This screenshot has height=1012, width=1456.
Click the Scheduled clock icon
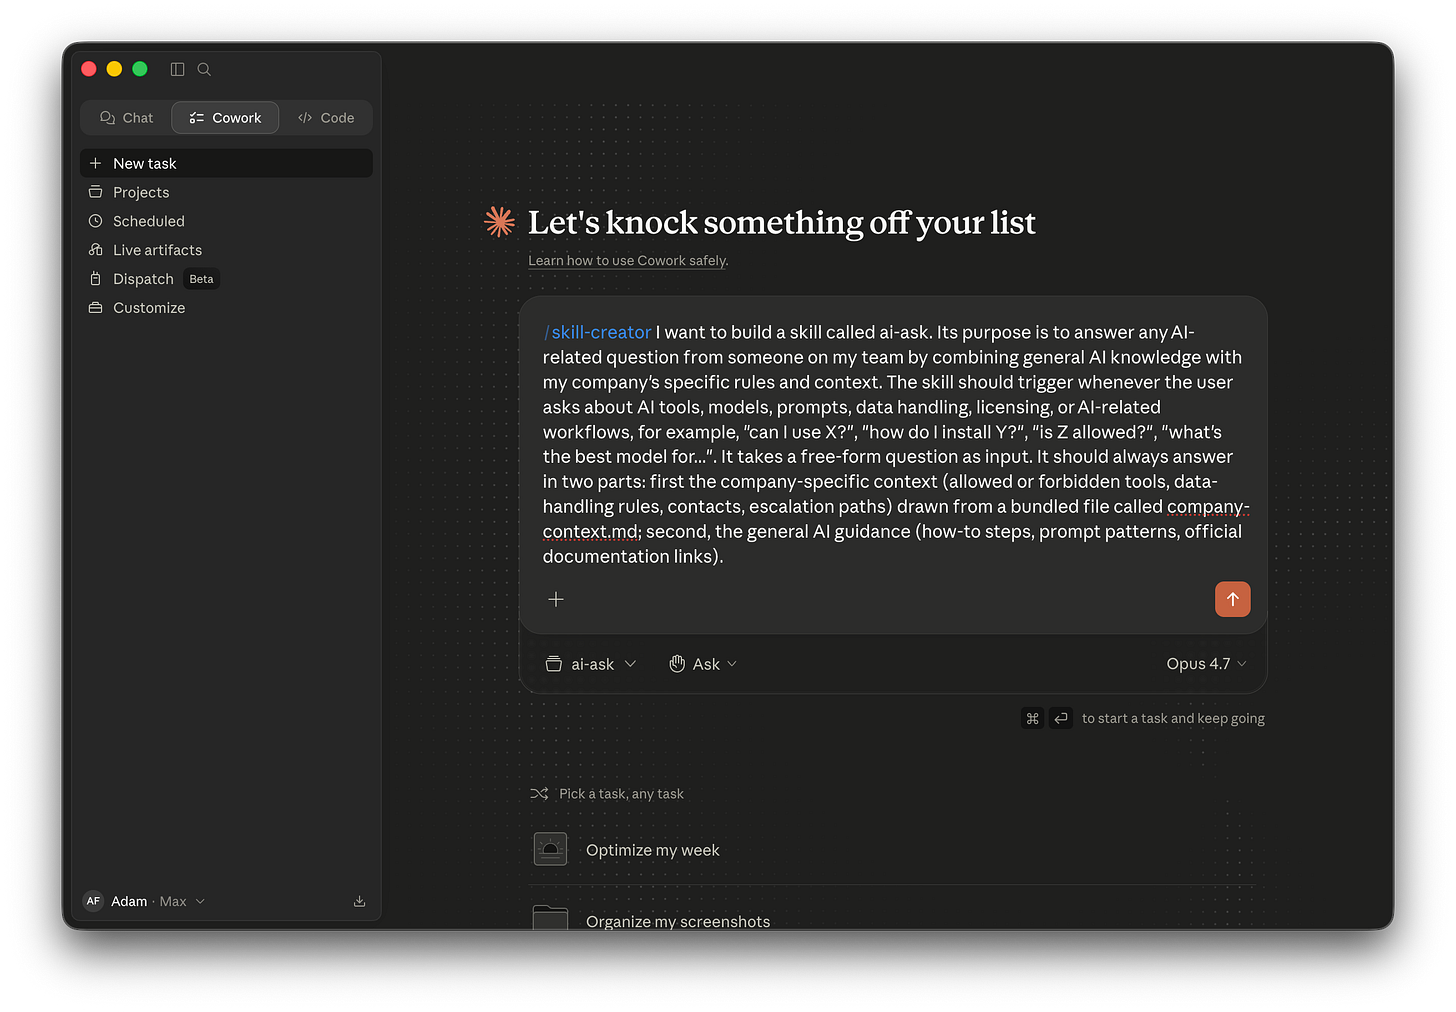96,221
